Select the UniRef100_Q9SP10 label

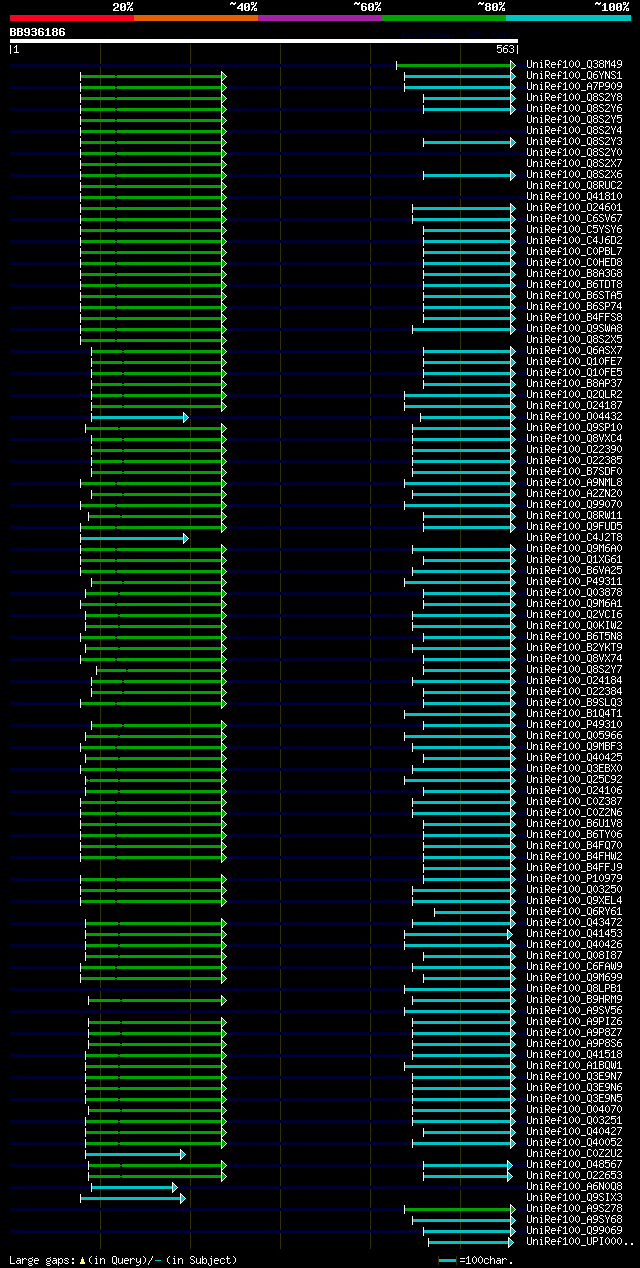pos(576,428)
